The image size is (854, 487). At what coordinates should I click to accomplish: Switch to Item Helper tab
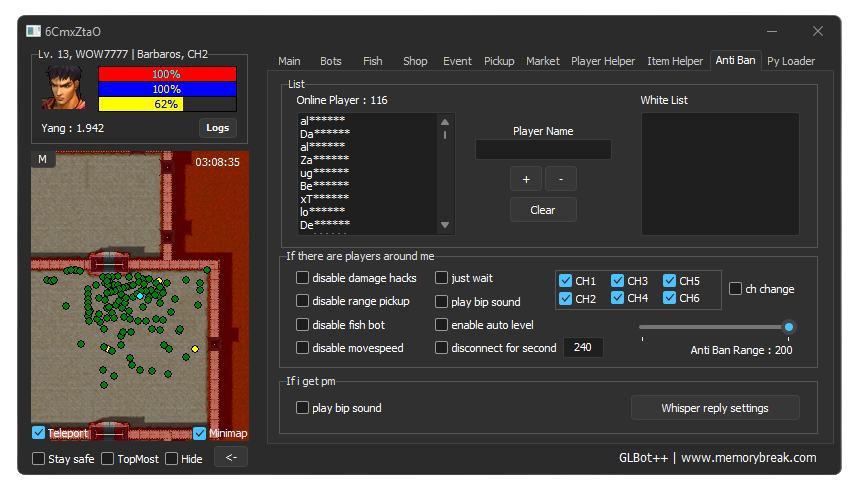pyautogui.click(x=675, y=61)
